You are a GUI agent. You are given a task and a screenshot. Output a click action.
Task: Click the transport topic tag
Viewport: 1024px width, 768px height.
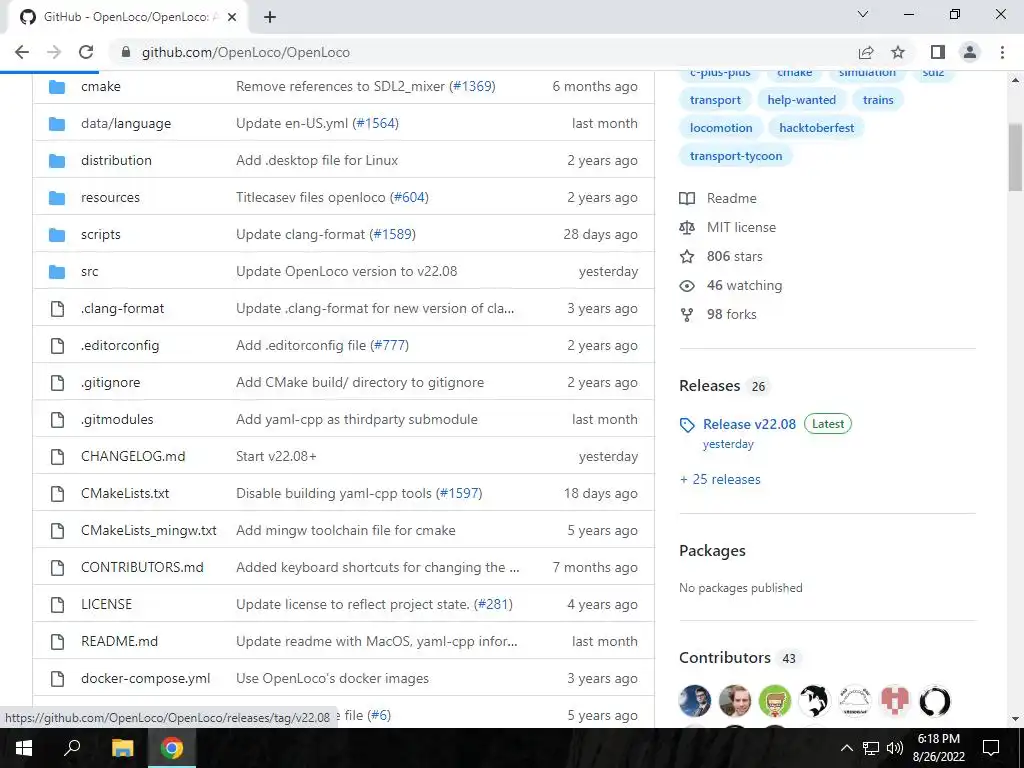[x=715, y=100]
